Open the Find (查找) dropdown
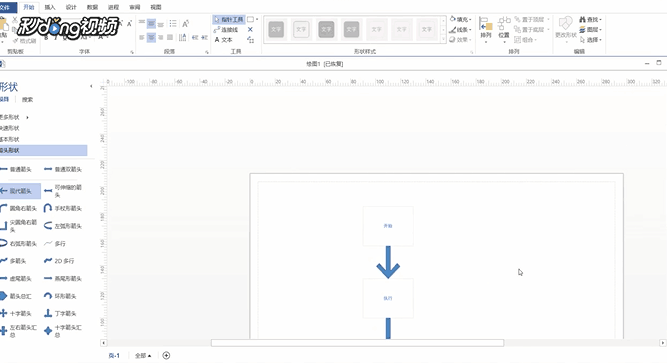The image size is (667, 364). tap(590, 20)
